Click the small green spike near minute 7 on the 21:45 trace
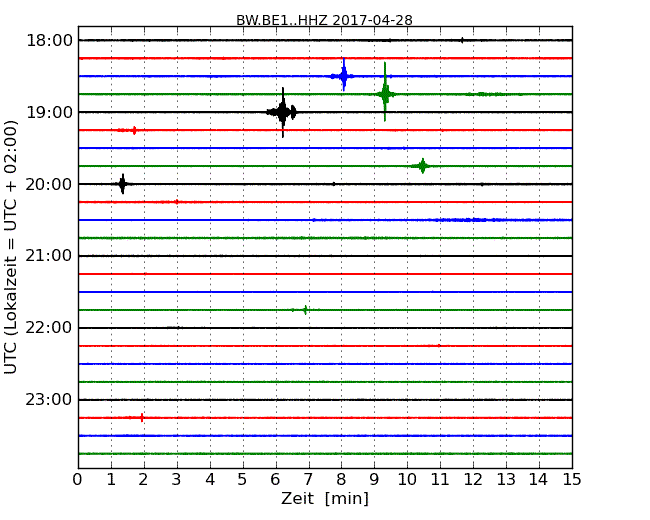This screenshot has height=520, width=650. pos(305,310)
